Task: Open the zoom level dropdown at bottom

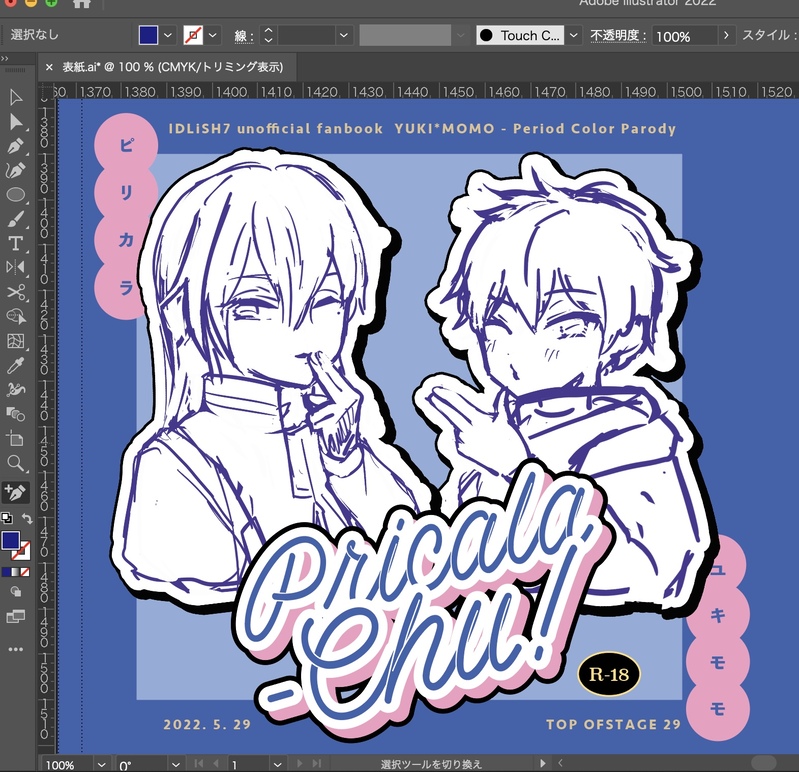Action: tap(101, 765)
